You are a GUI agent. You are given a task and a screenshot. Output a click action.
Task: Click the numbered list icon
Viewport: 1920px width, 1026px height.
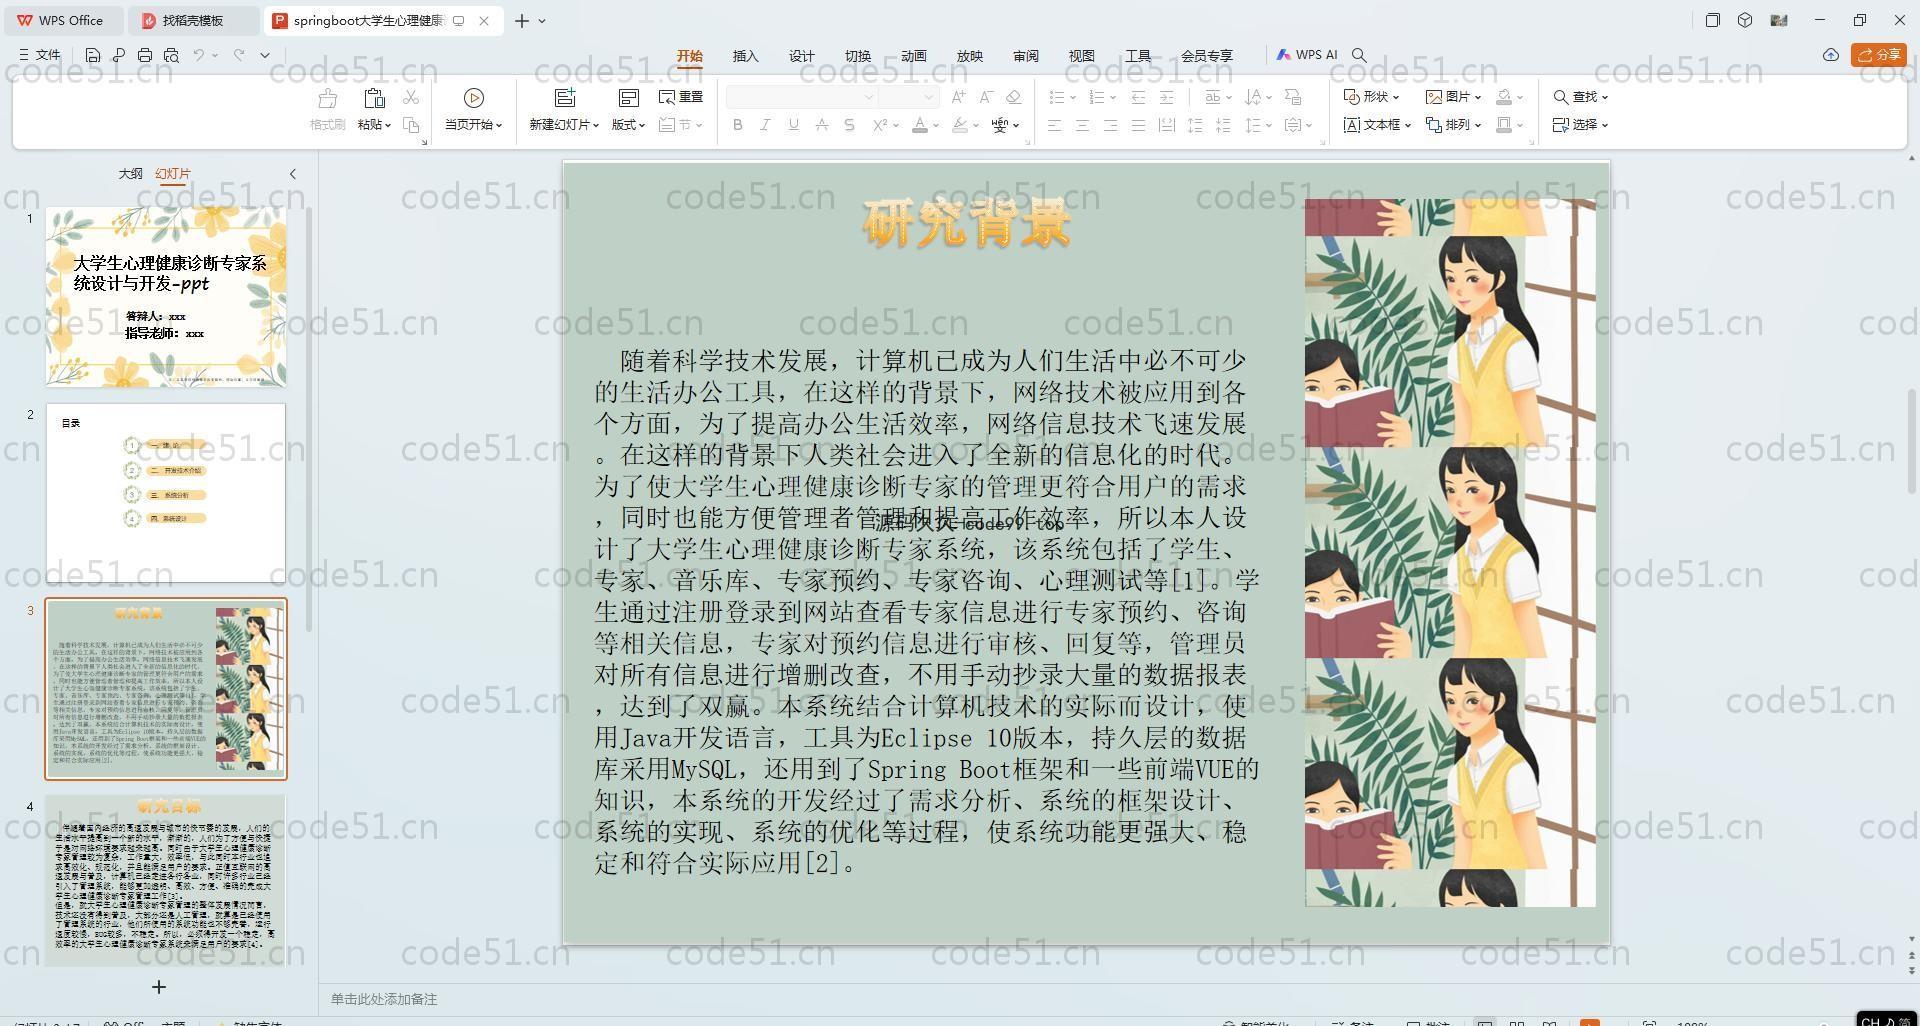1096,97
